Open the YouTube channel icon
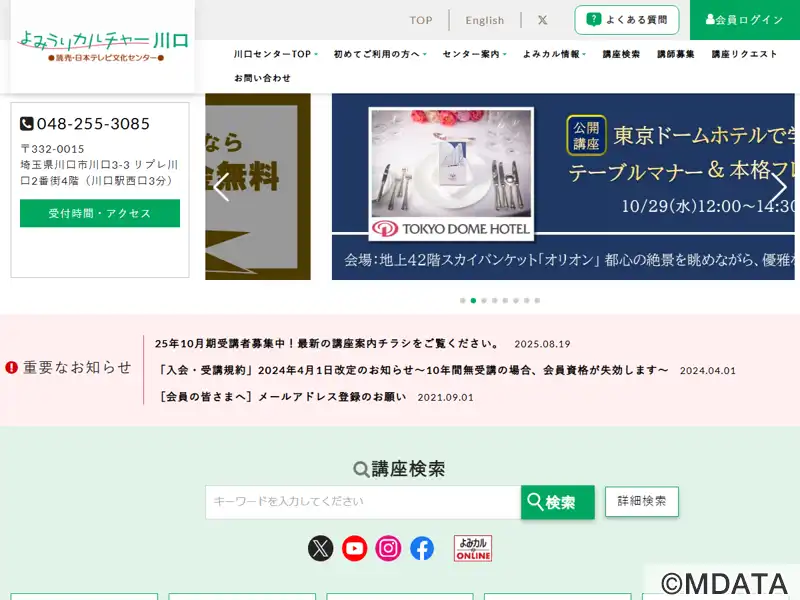The image size is (800, 600). click(x=355, y=548)
